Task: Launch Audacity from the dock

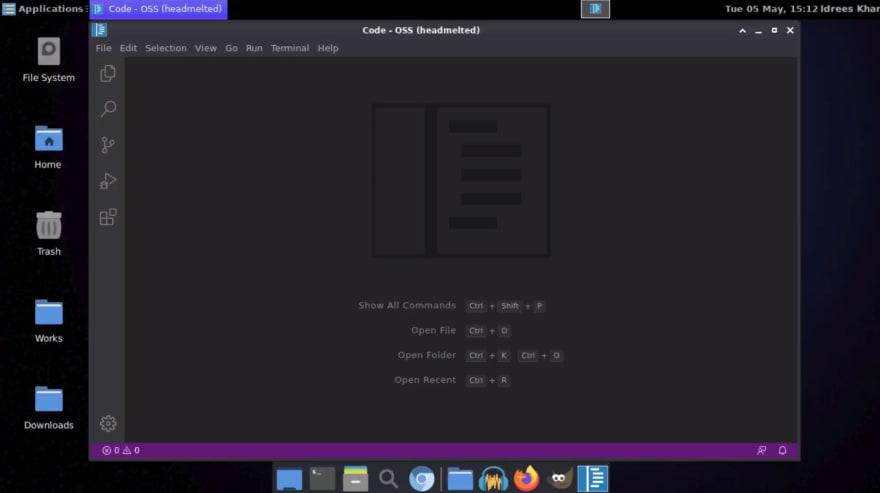Action: [x=493, y=479]
